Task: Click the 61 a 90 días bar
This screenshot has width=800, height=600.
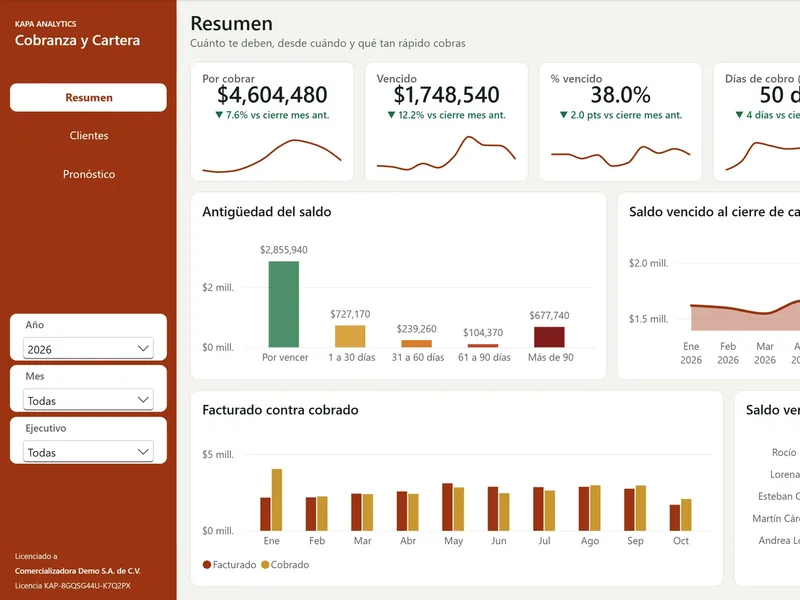Action: coord(483,346)
